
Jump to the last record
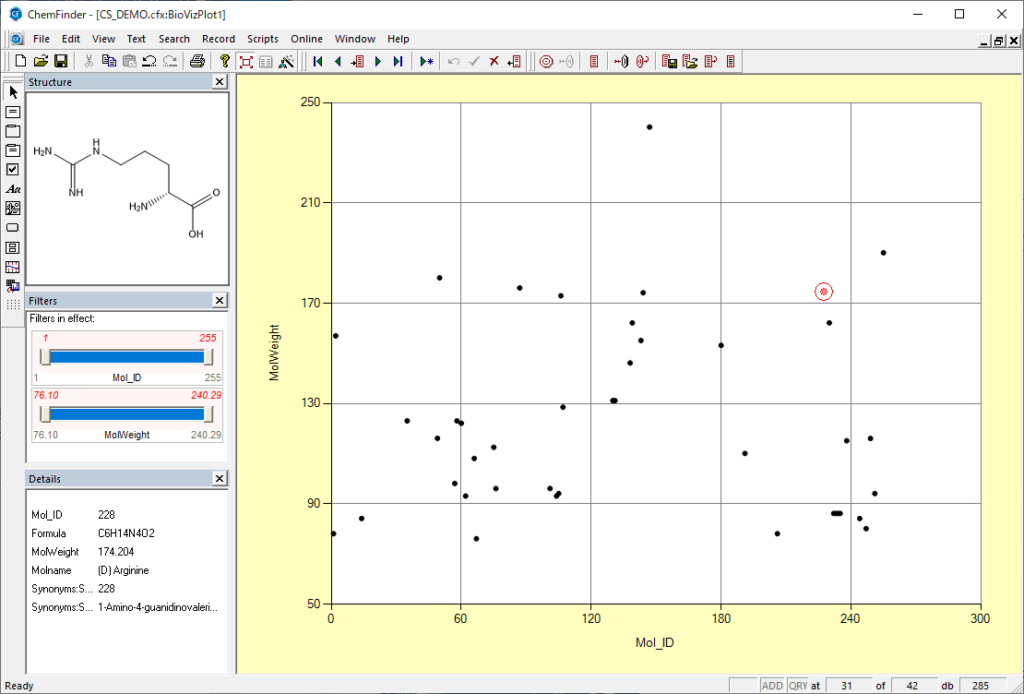[398, 61]
